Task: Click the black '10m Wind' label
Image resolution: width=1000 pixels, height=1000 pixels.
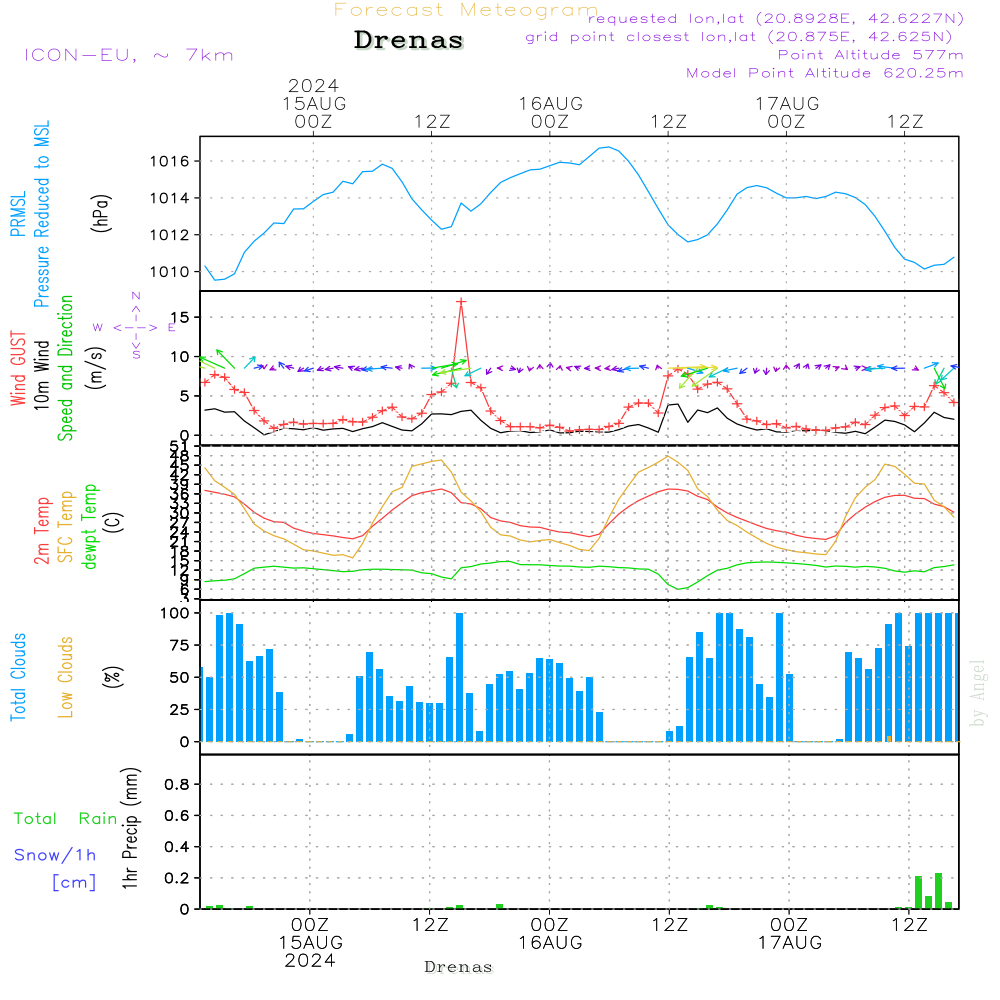Action: click(x=41, y=375)
